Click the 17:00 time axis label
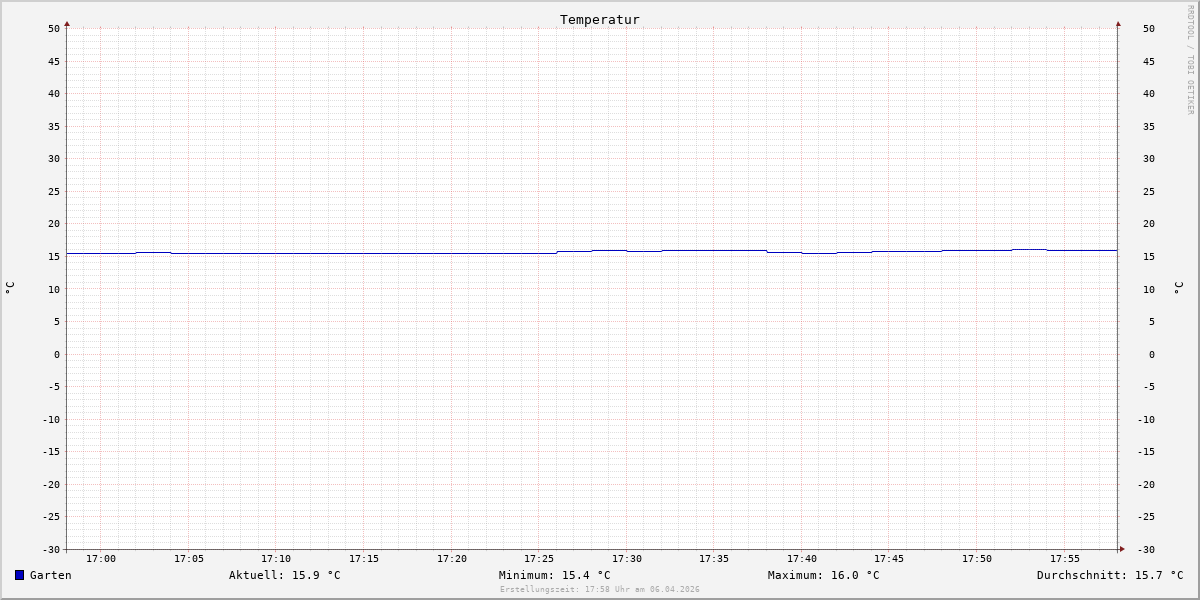 click(x=101, y=558)
